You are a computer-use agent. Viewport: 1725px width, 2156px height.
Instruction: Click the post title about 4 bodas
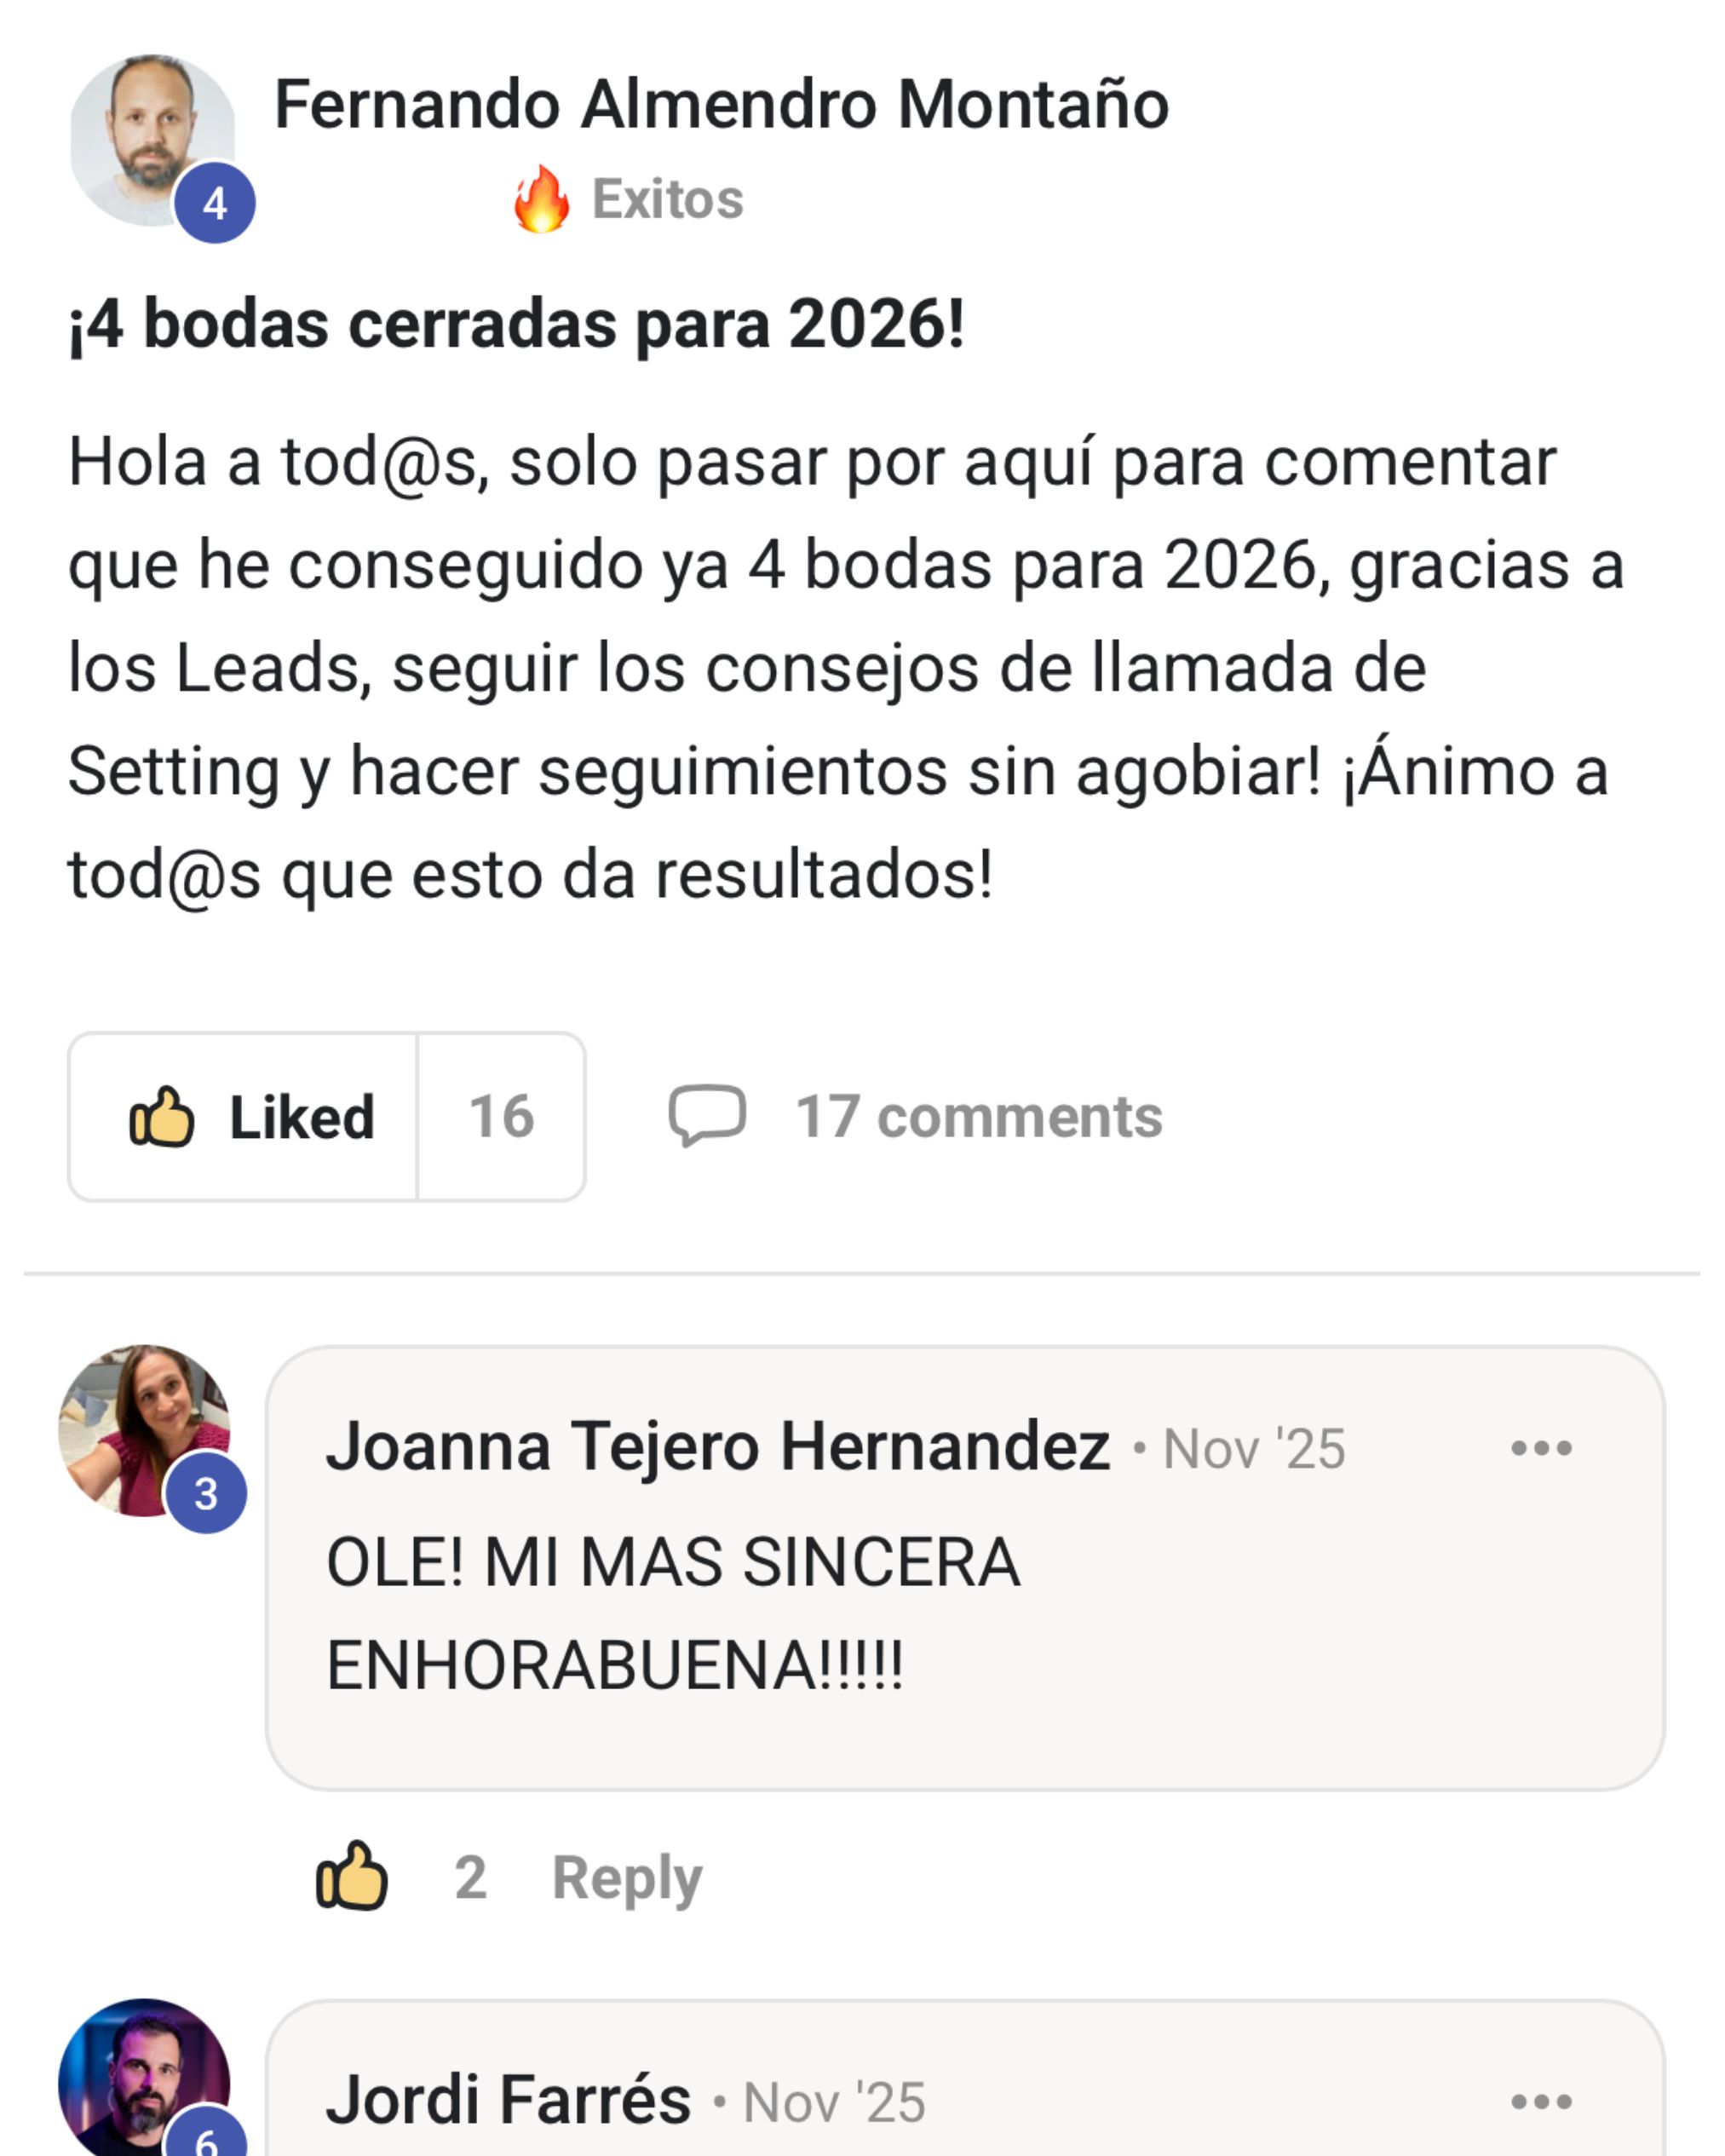516,325
